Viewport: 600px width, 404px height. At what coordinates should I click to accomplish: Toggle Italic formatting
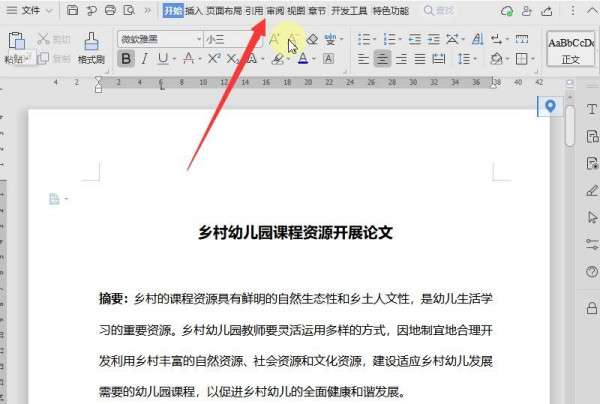pyautogui.click(x=144, y=59)
